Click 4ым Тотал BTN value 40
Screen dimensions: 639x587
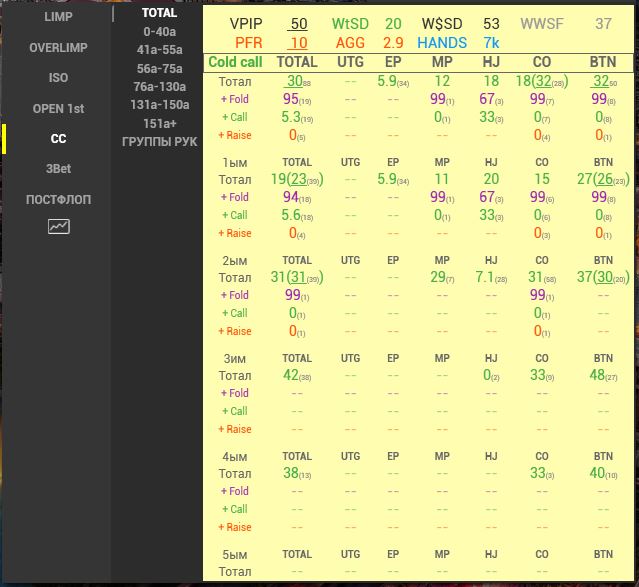(x=603, y=473)
